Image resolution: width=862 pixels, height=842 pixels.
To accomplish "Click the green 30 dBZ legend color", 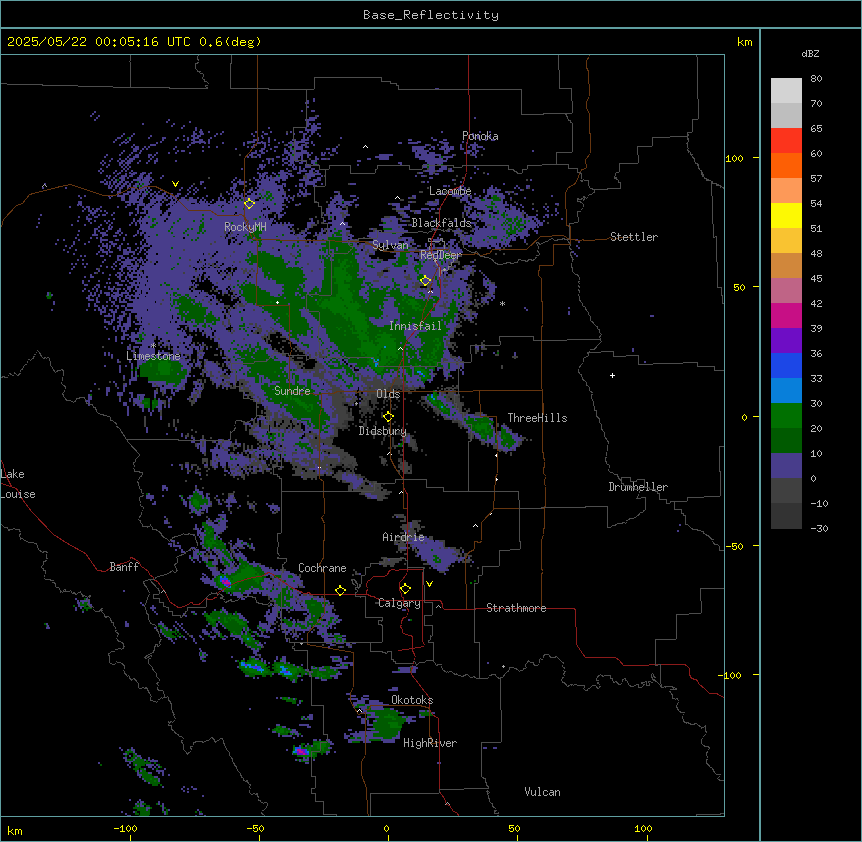I will coord(786,416).
